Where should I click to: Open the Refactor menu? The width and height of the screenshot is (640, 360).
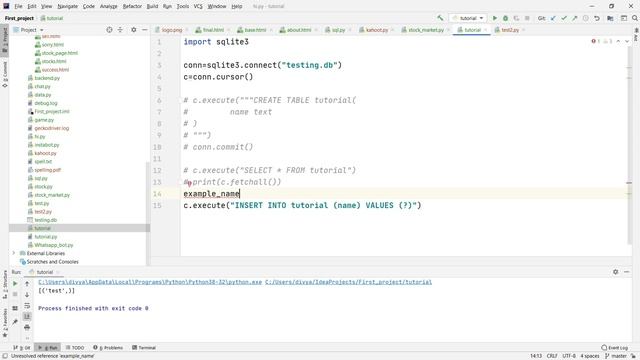coord(132,6)
